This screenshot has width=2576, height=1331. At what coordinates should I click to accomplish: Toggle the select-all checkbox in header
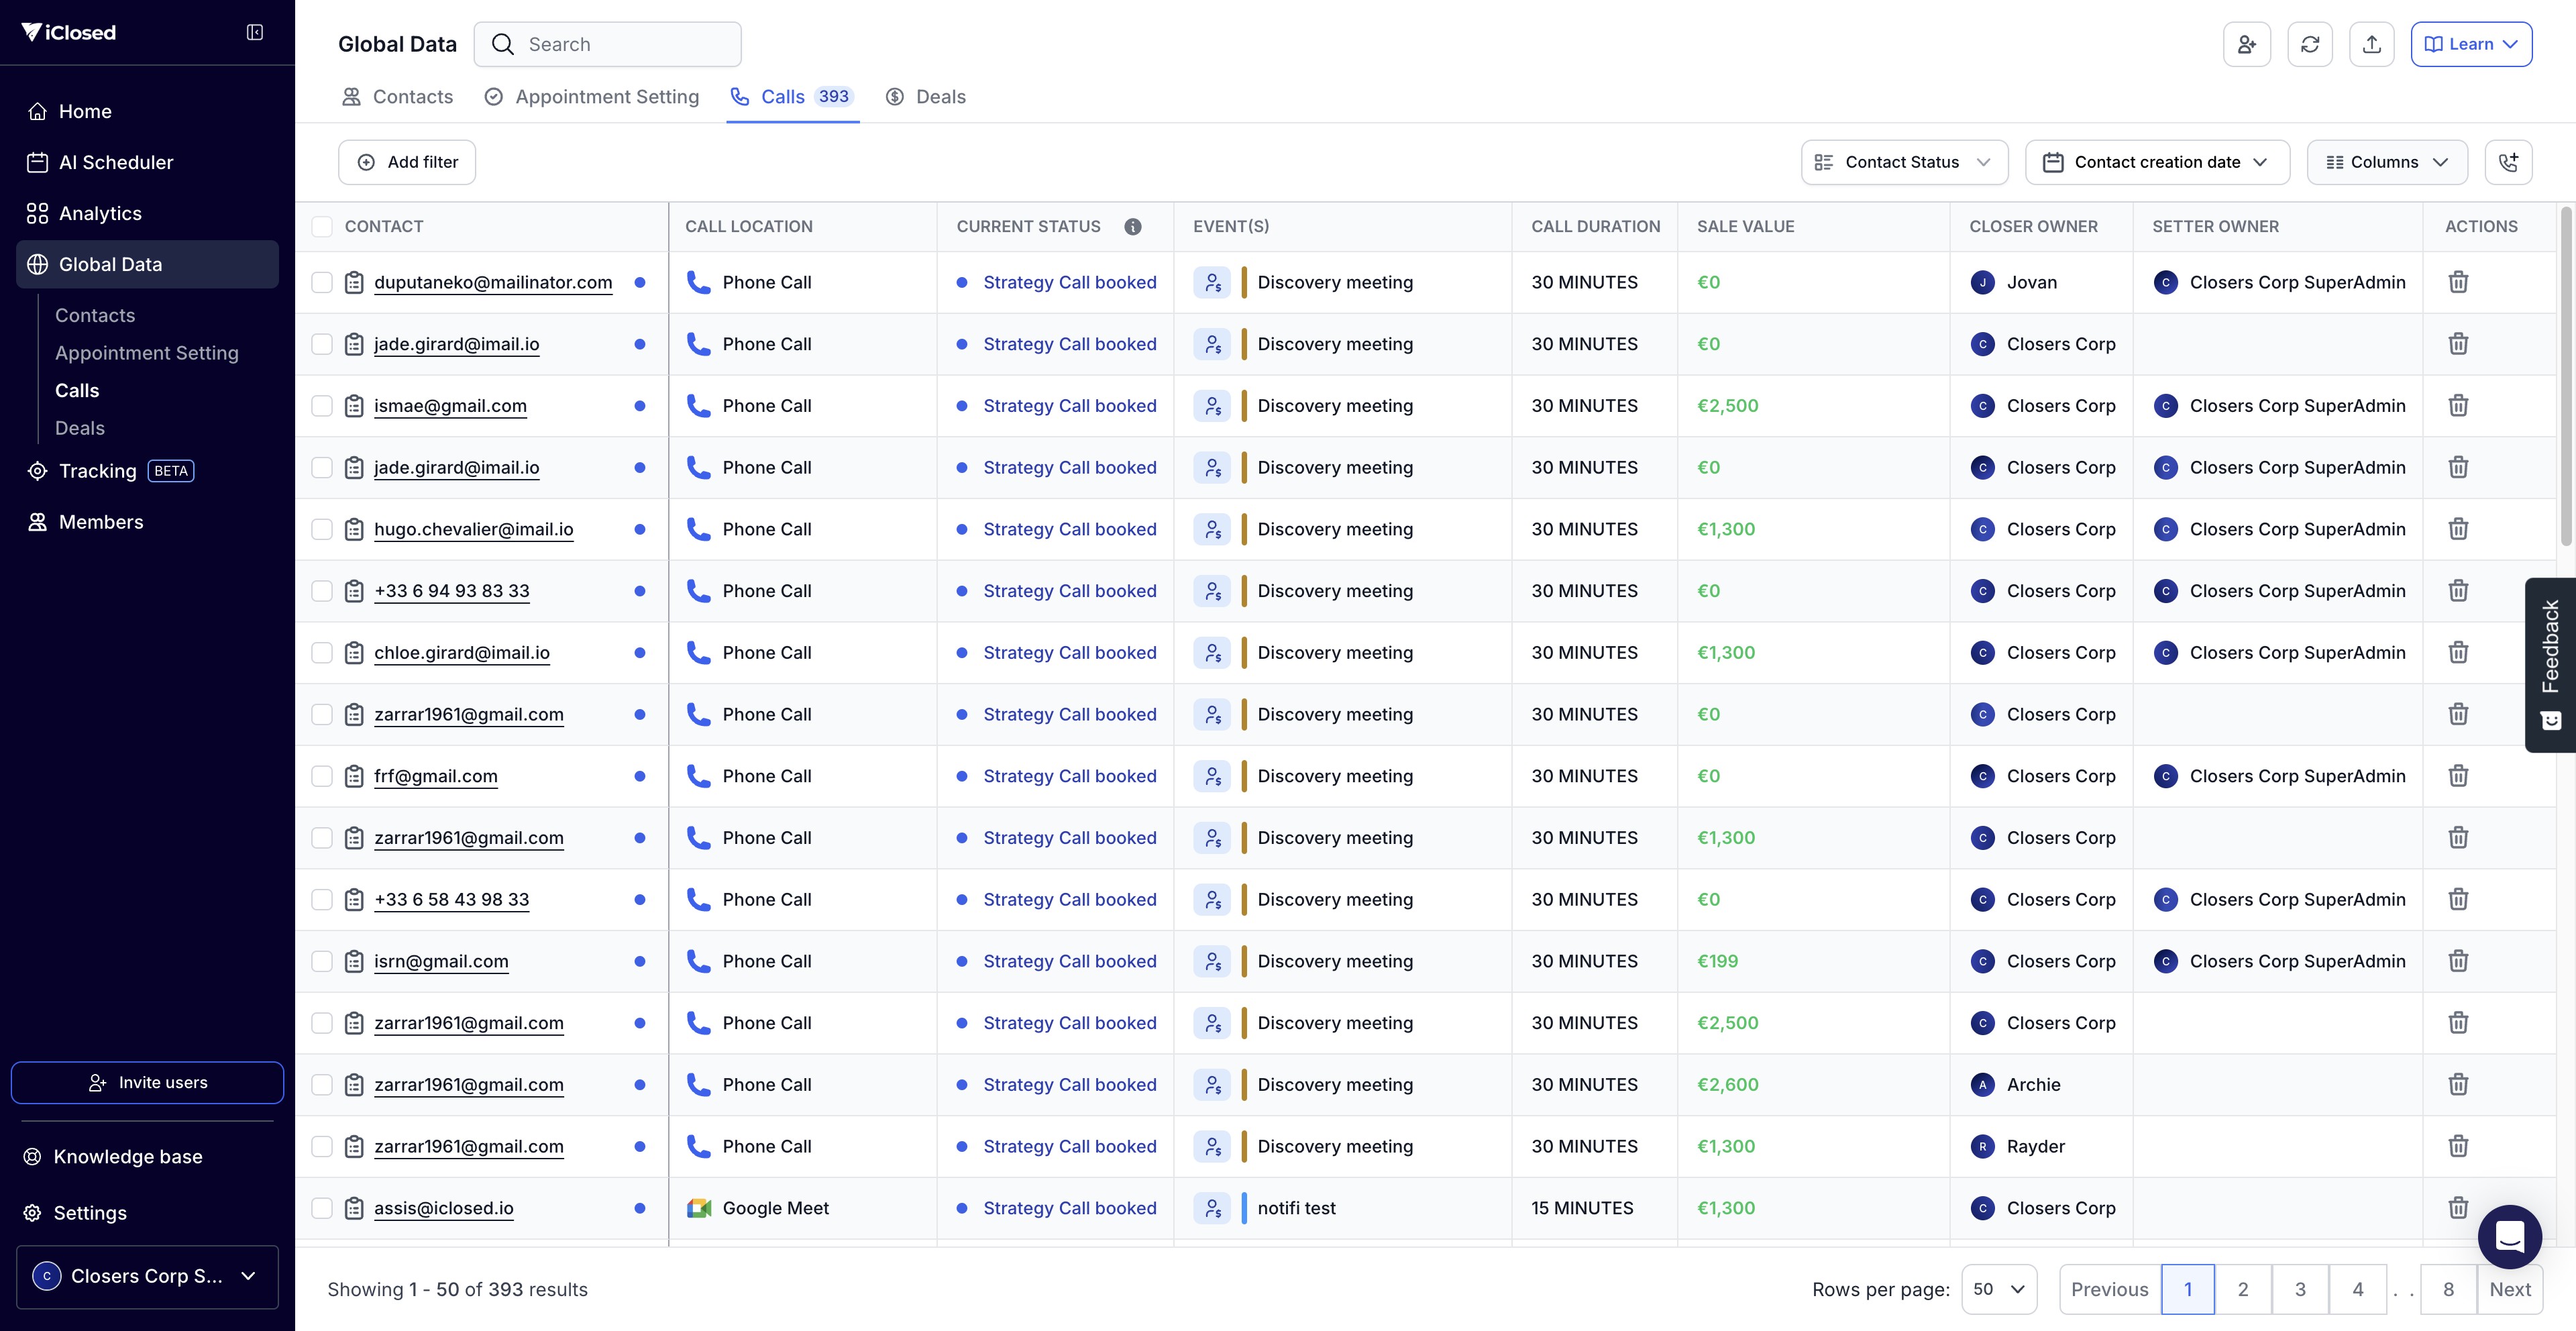[x=322, y=227]
